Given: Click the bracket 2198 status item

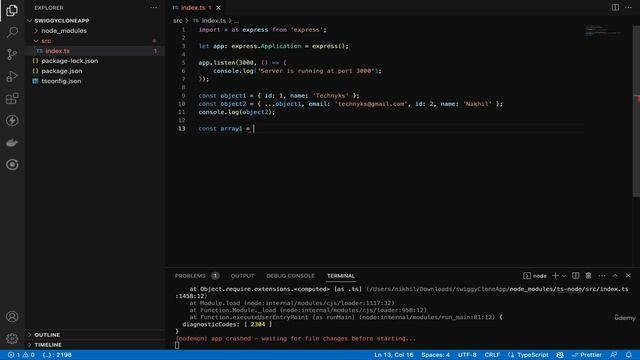Looking at the screenshot, I should pyautogui.click(x=57, y=355).
